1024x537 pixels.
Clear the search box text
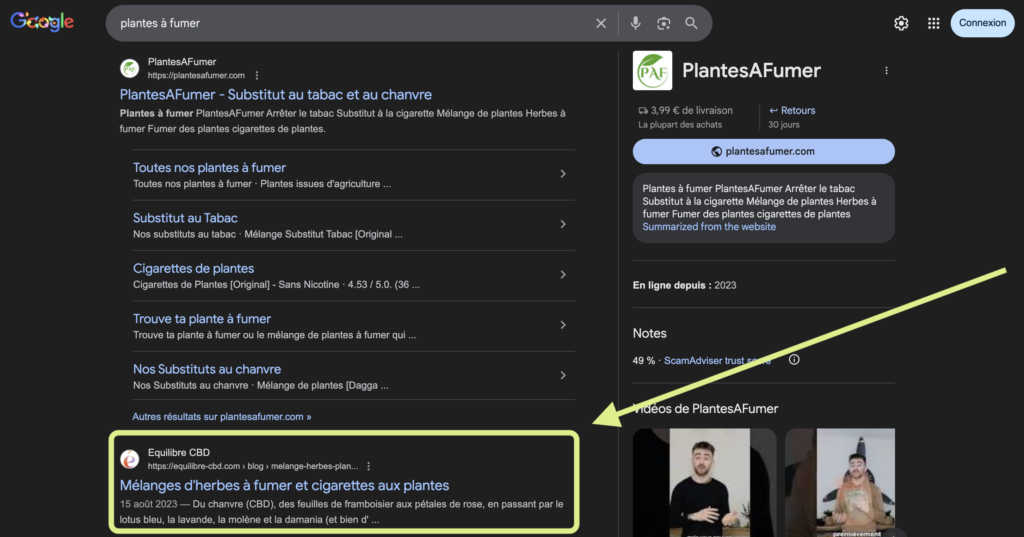point(601,23)
